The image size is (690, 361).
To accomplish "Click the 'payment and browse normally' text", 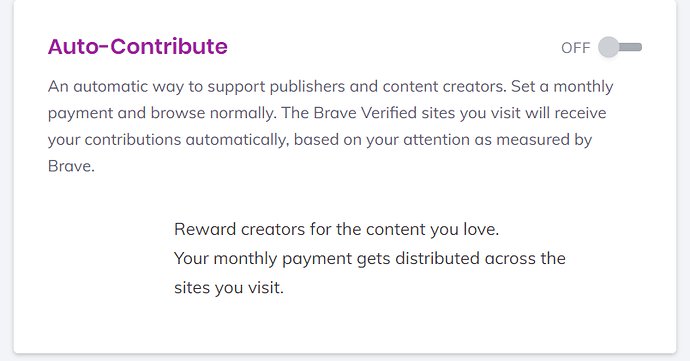I will point(162,113).
